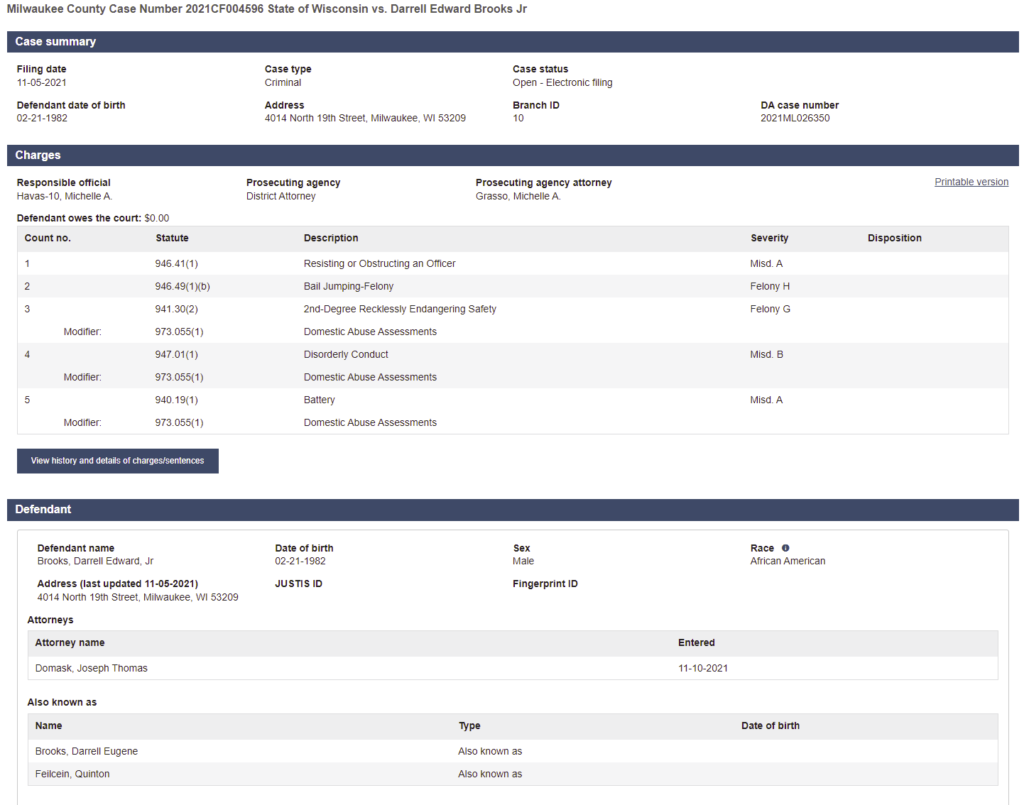Screen dimensions: 1024x805
Task: Click the Disposition column header
Action: click(894, 238)
